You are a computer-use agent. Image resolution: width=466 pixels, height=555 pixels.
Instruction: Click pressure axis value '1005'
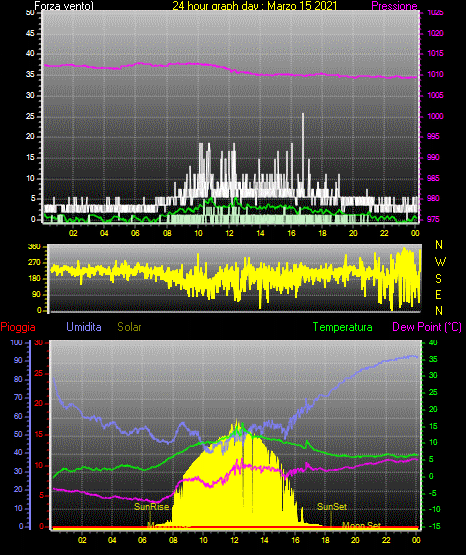(435, 96)
